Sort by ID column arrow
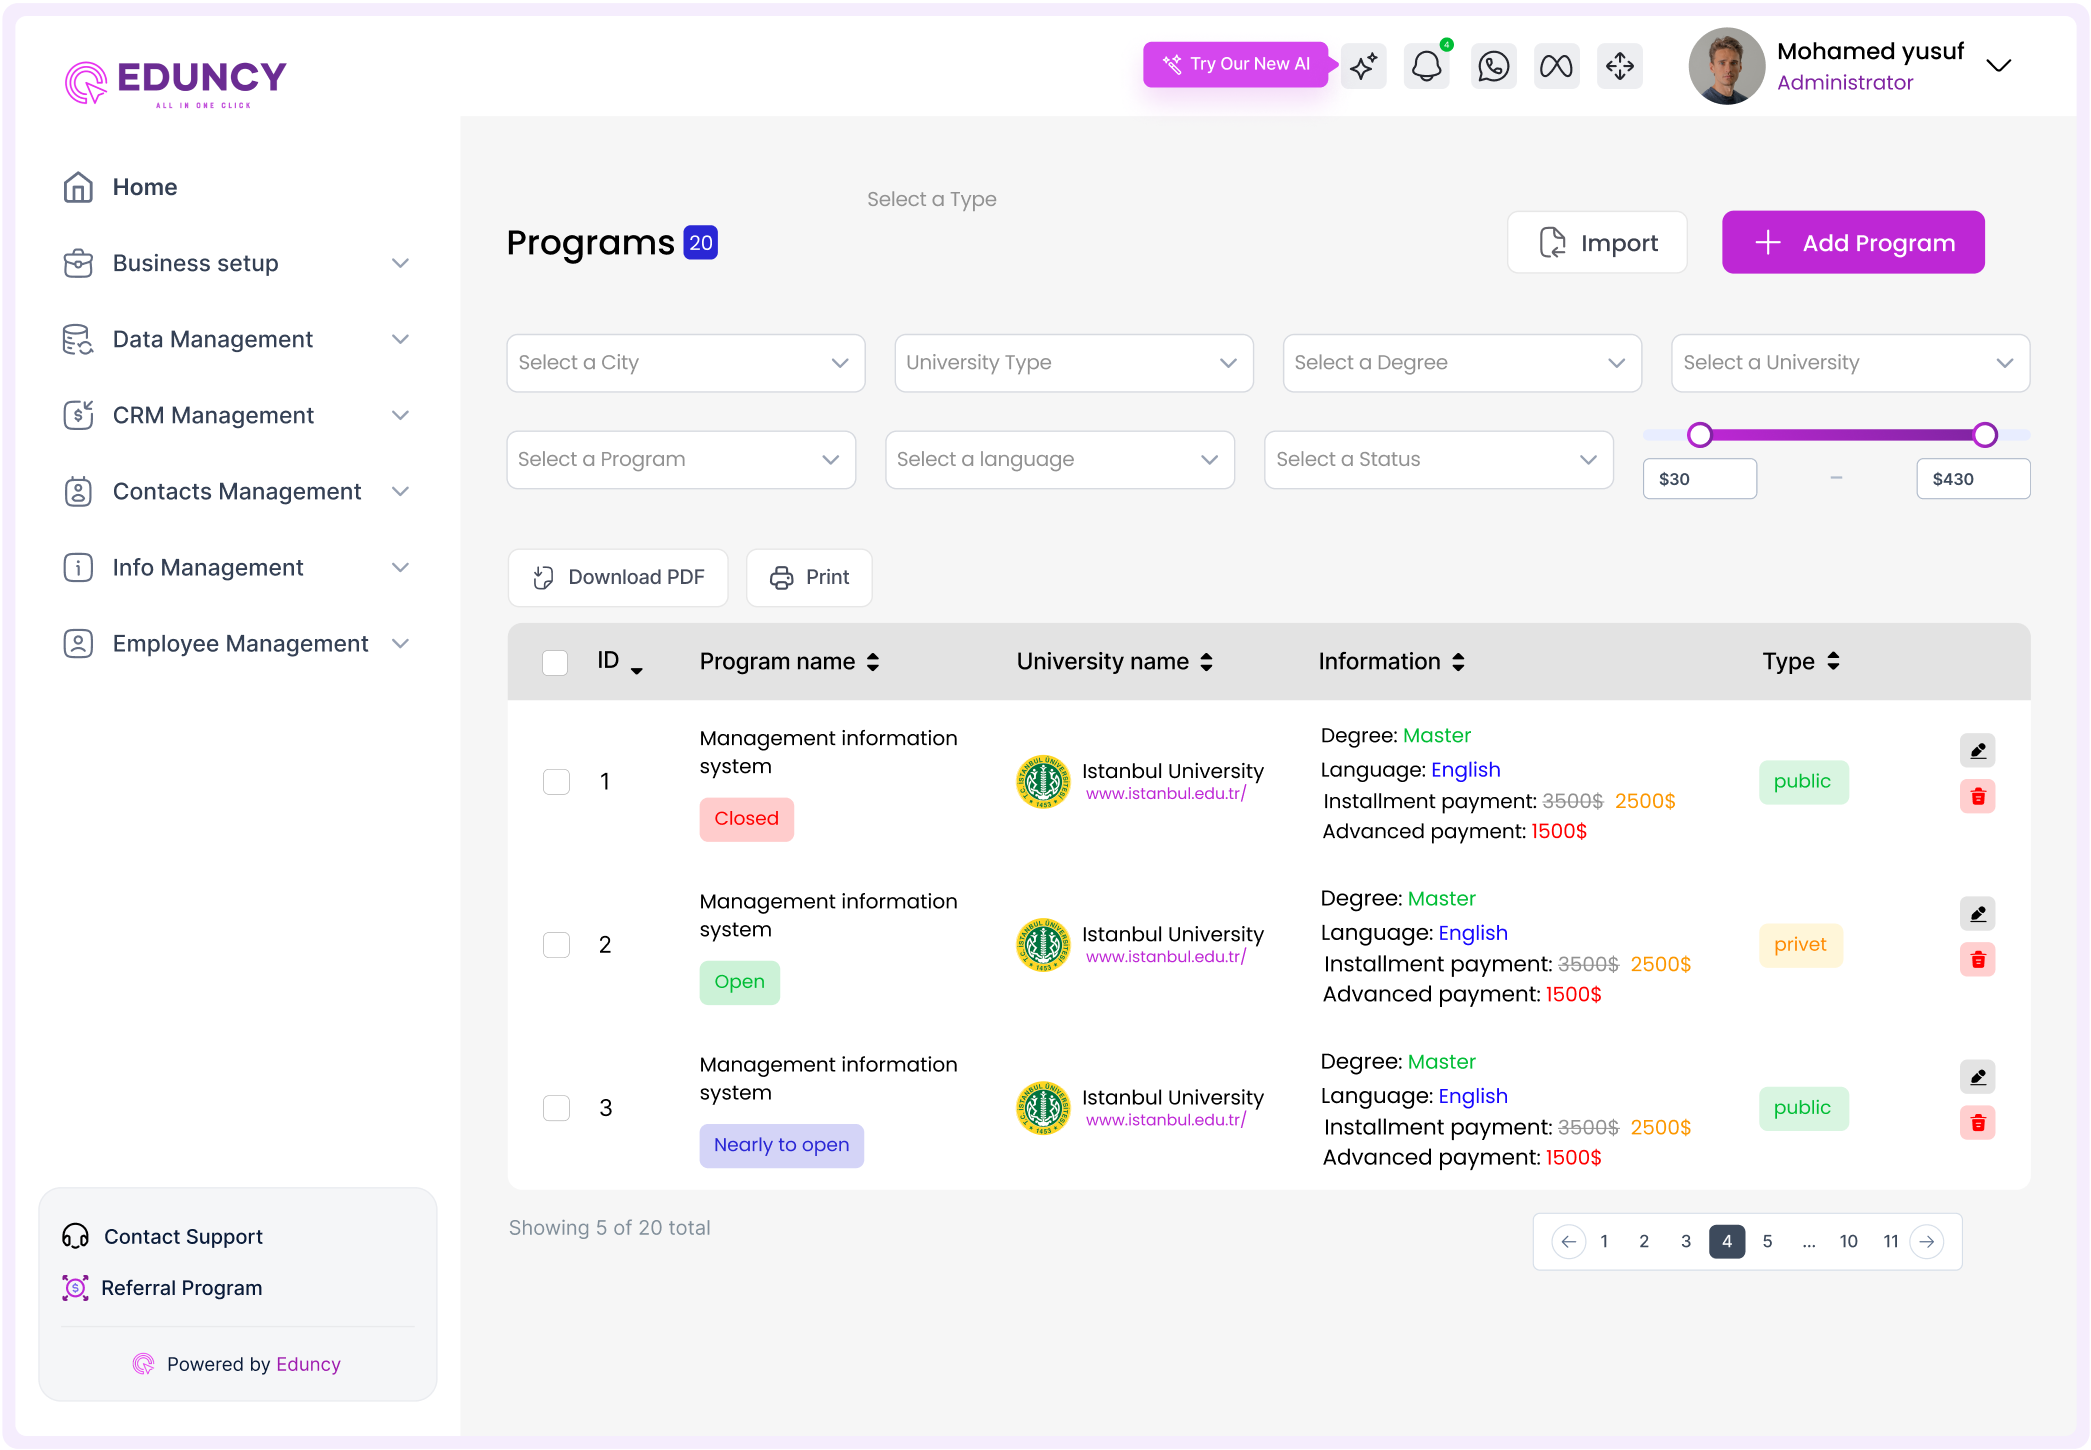Viewport: 2091px width, 1450px height. click(x=636, y=671)
